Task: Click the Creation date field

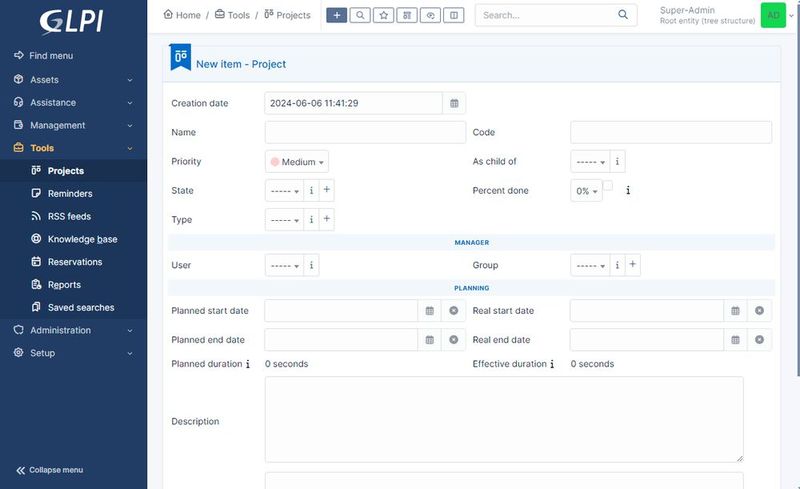Action: (x=353, y=103)
